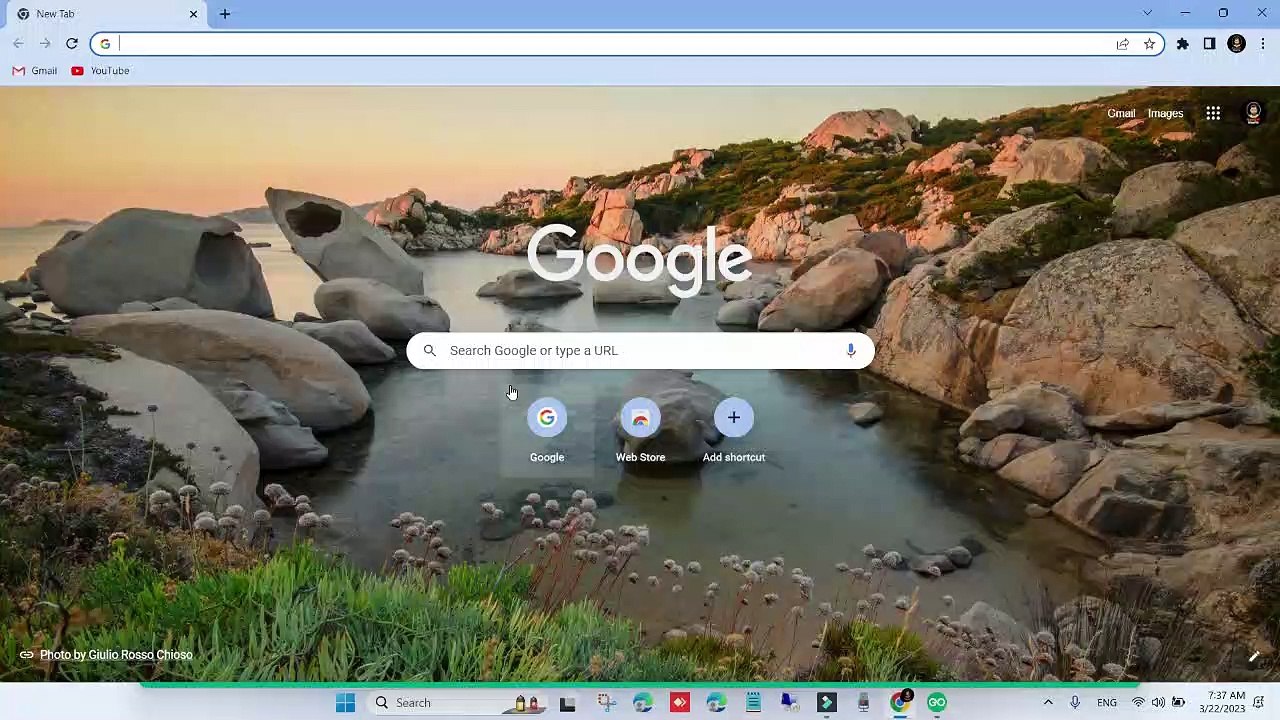Go forward using the forward arrow
Viewport: 1280px width, 720px height.
(x=45, y=43)
